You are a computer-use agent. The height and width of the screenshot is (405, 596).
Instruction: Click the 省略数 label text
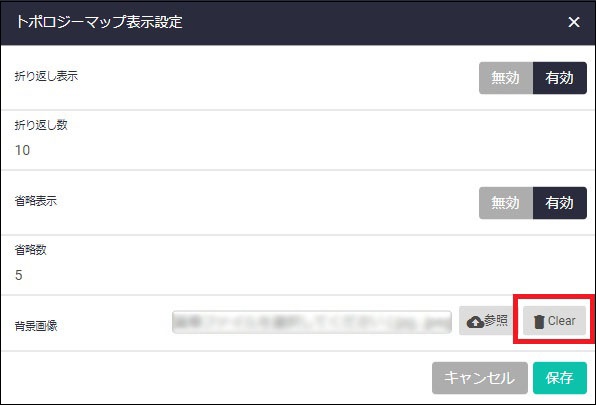click(x=30, y=250)
